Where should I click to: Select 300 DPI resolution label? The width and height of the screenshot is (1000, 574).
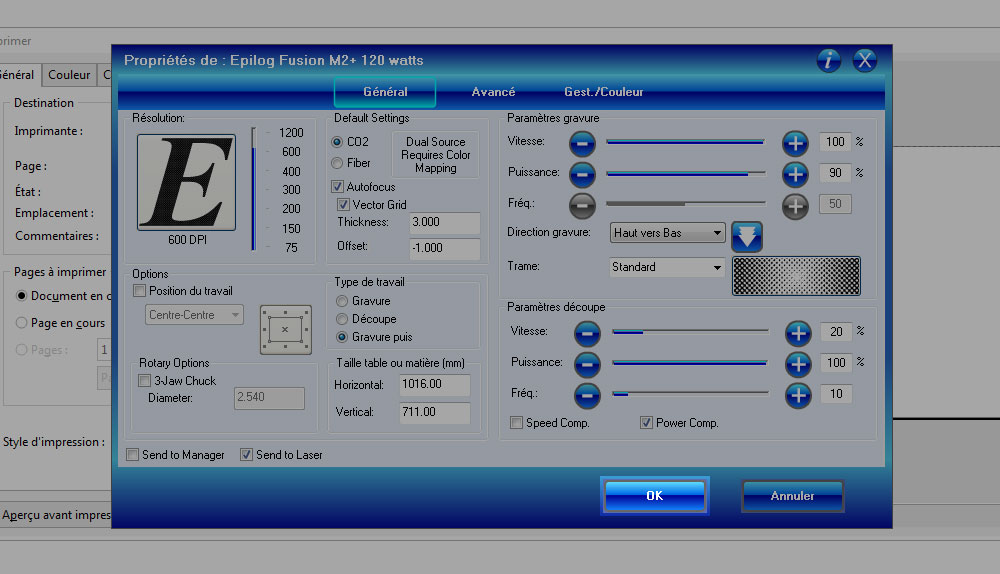pyautogui.click(x=291, y=190)
